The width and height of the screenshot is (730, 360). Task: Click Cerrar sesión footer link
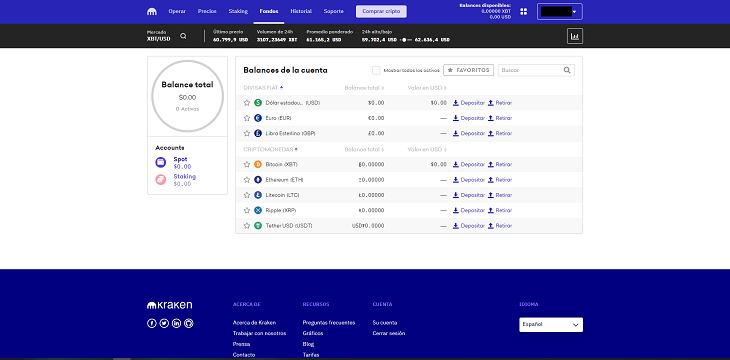[x=389, y=333]
